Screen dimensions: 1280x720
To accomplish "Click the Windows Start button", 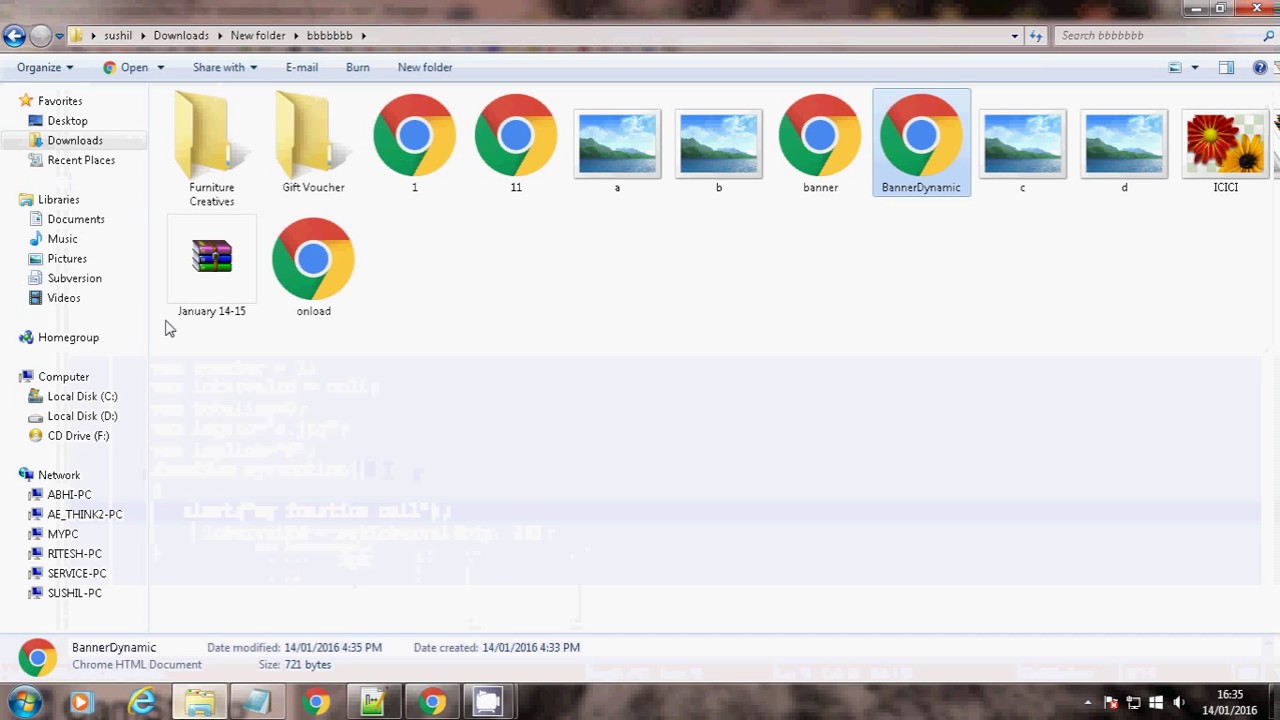I will [x=25, y=702].
